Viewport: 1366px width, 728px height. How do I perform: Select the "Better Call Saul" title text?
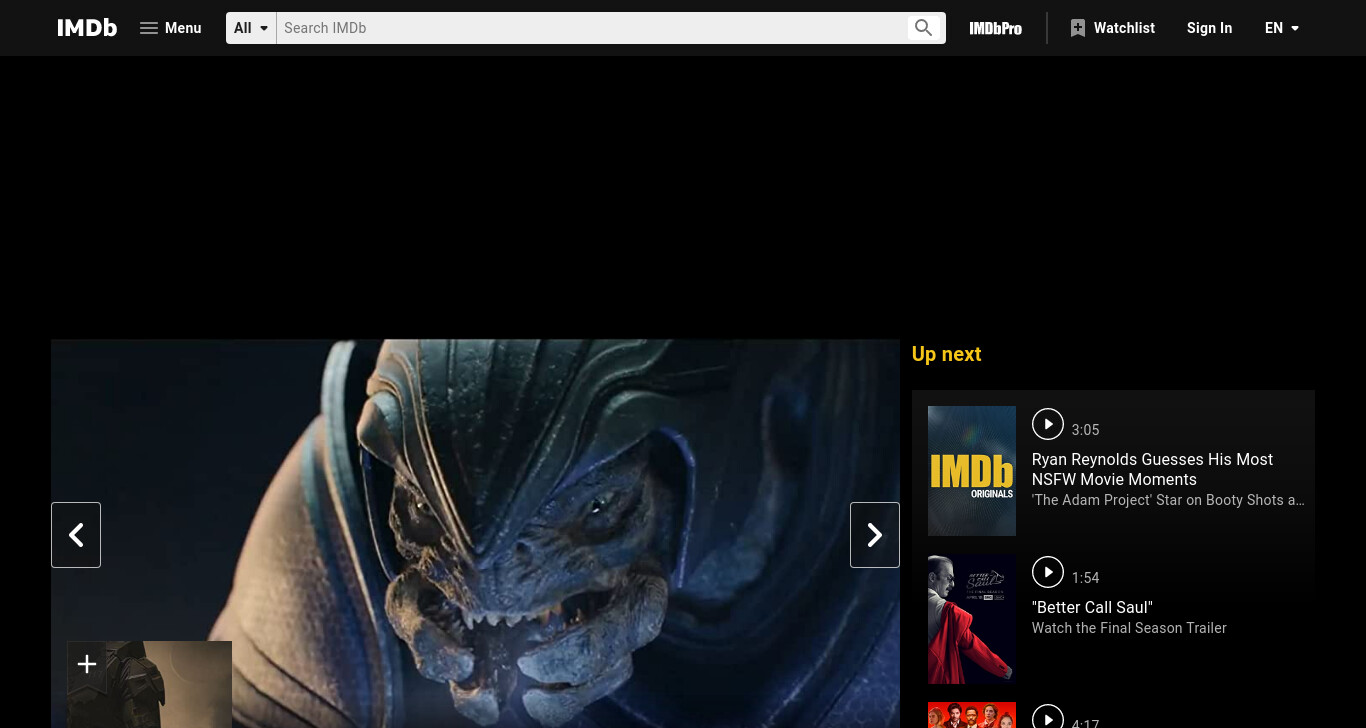click(1092, 607)
